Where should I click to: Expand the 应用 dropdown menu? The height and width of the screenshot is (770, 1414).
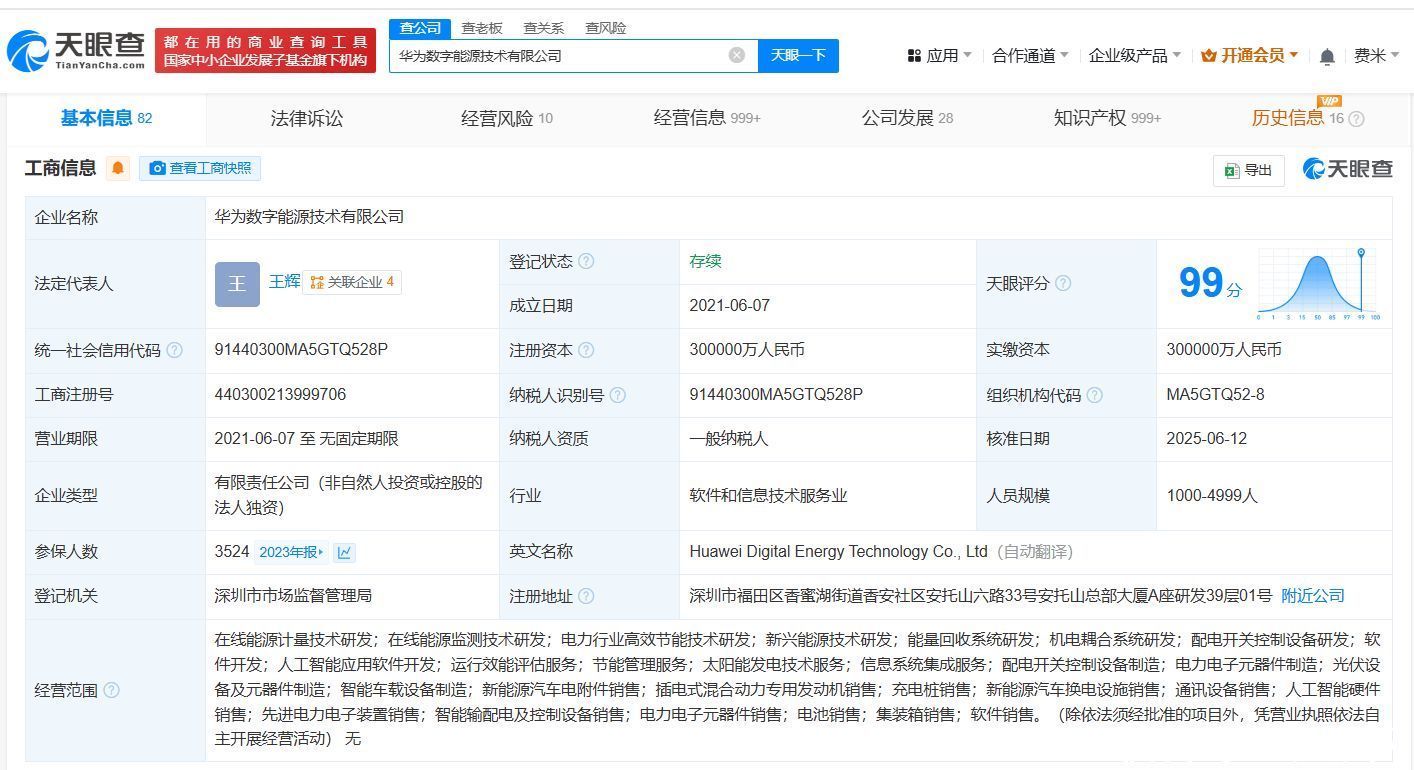pyautogui.click(x=940, y=56)
